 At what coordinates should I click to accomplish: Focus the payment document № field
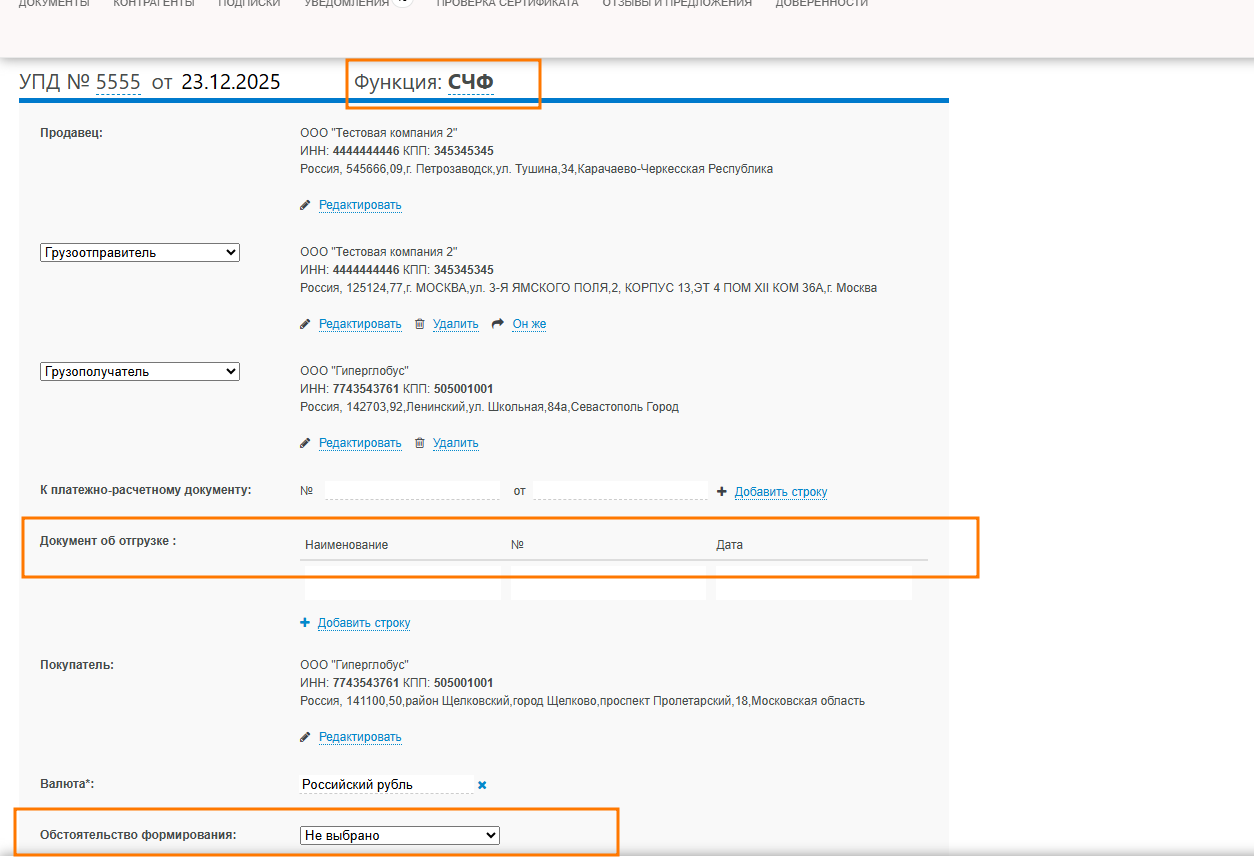click(412, 491)
